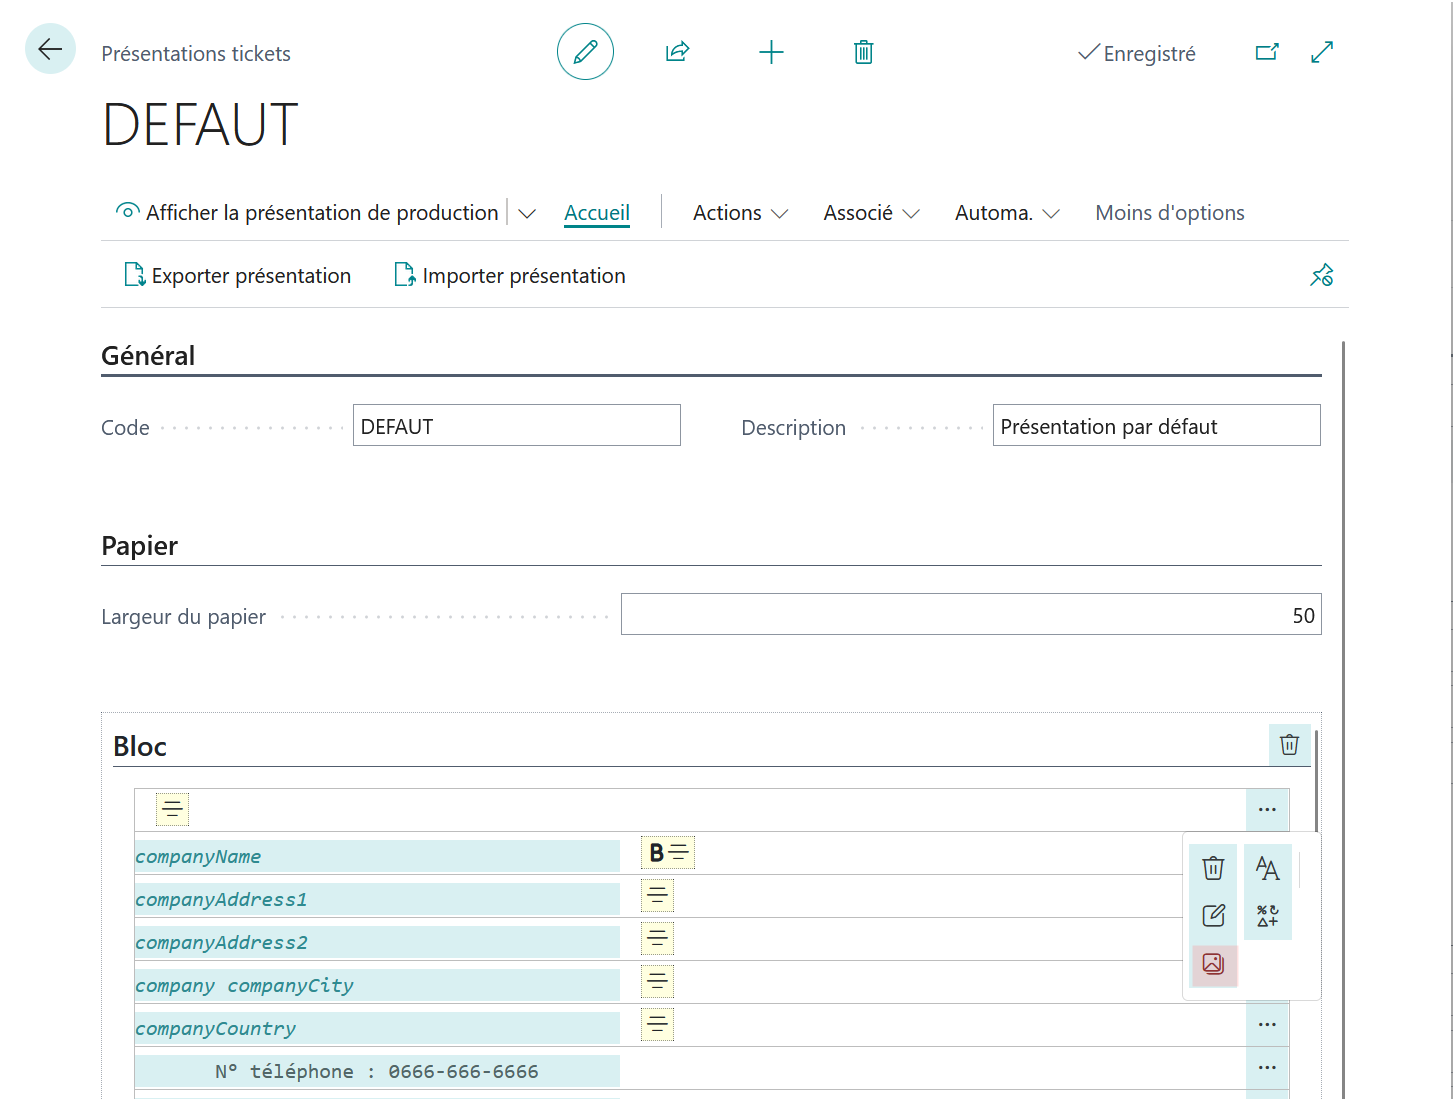Image resolution: width=1453 pixels, height=1099 pixels.
Task: Click N° téléphone : 0666-666-6666 text
Action: pyautogui.click(x=377, y=1072)
